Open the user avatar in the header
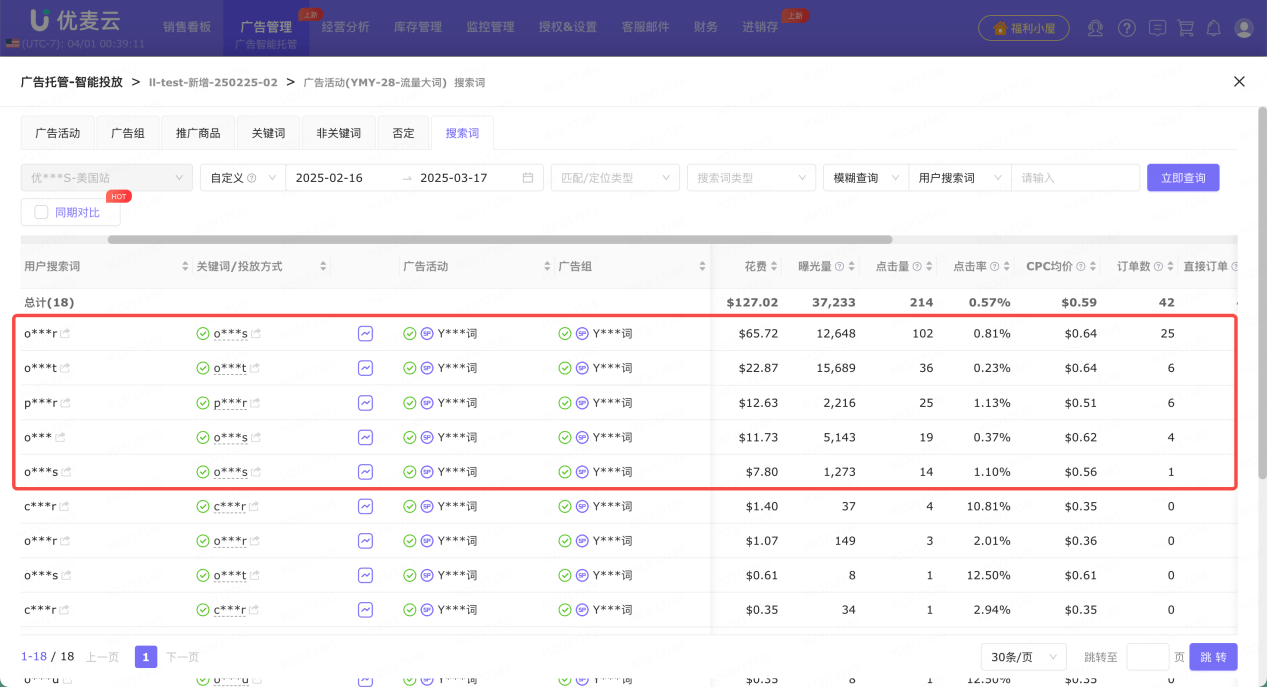Screen dimensions: 1267x687 point(1243,28)
